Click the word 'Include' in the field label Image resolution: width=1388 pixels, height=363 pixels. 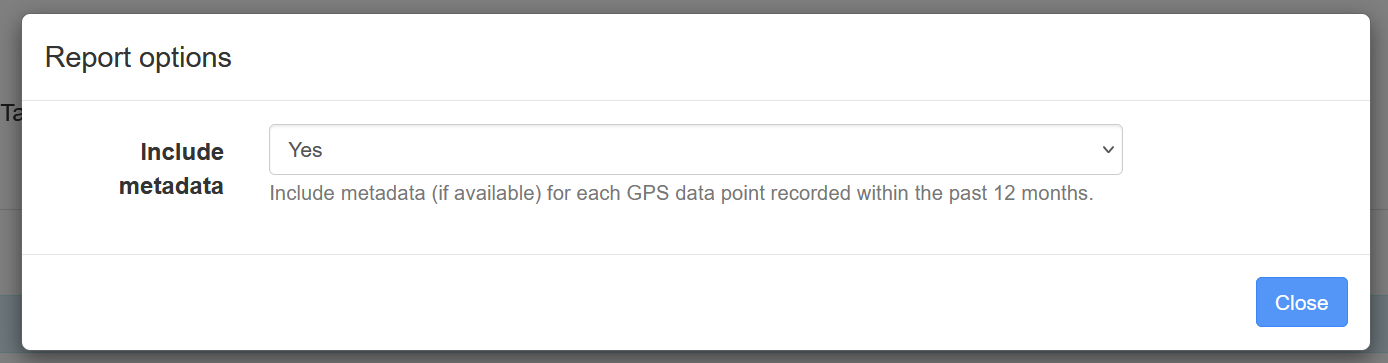tap(182, 152)
